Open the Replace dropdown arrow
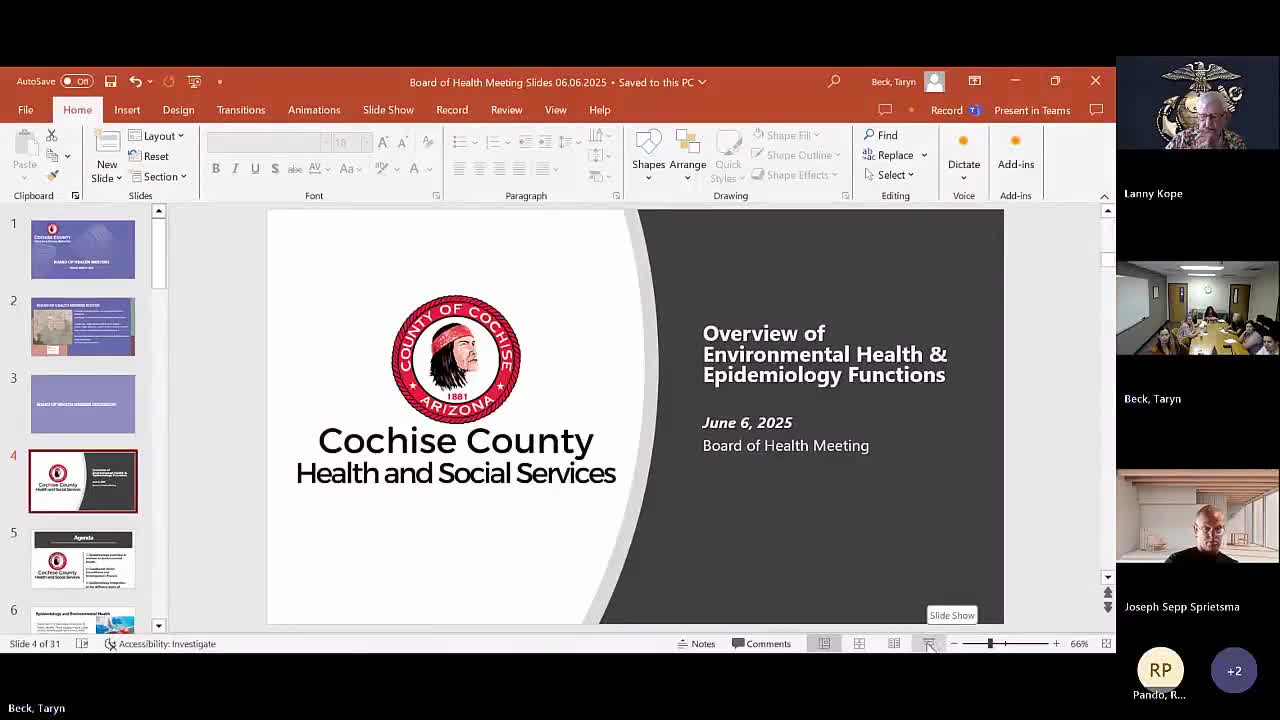1280x720 pixels. 924,155
